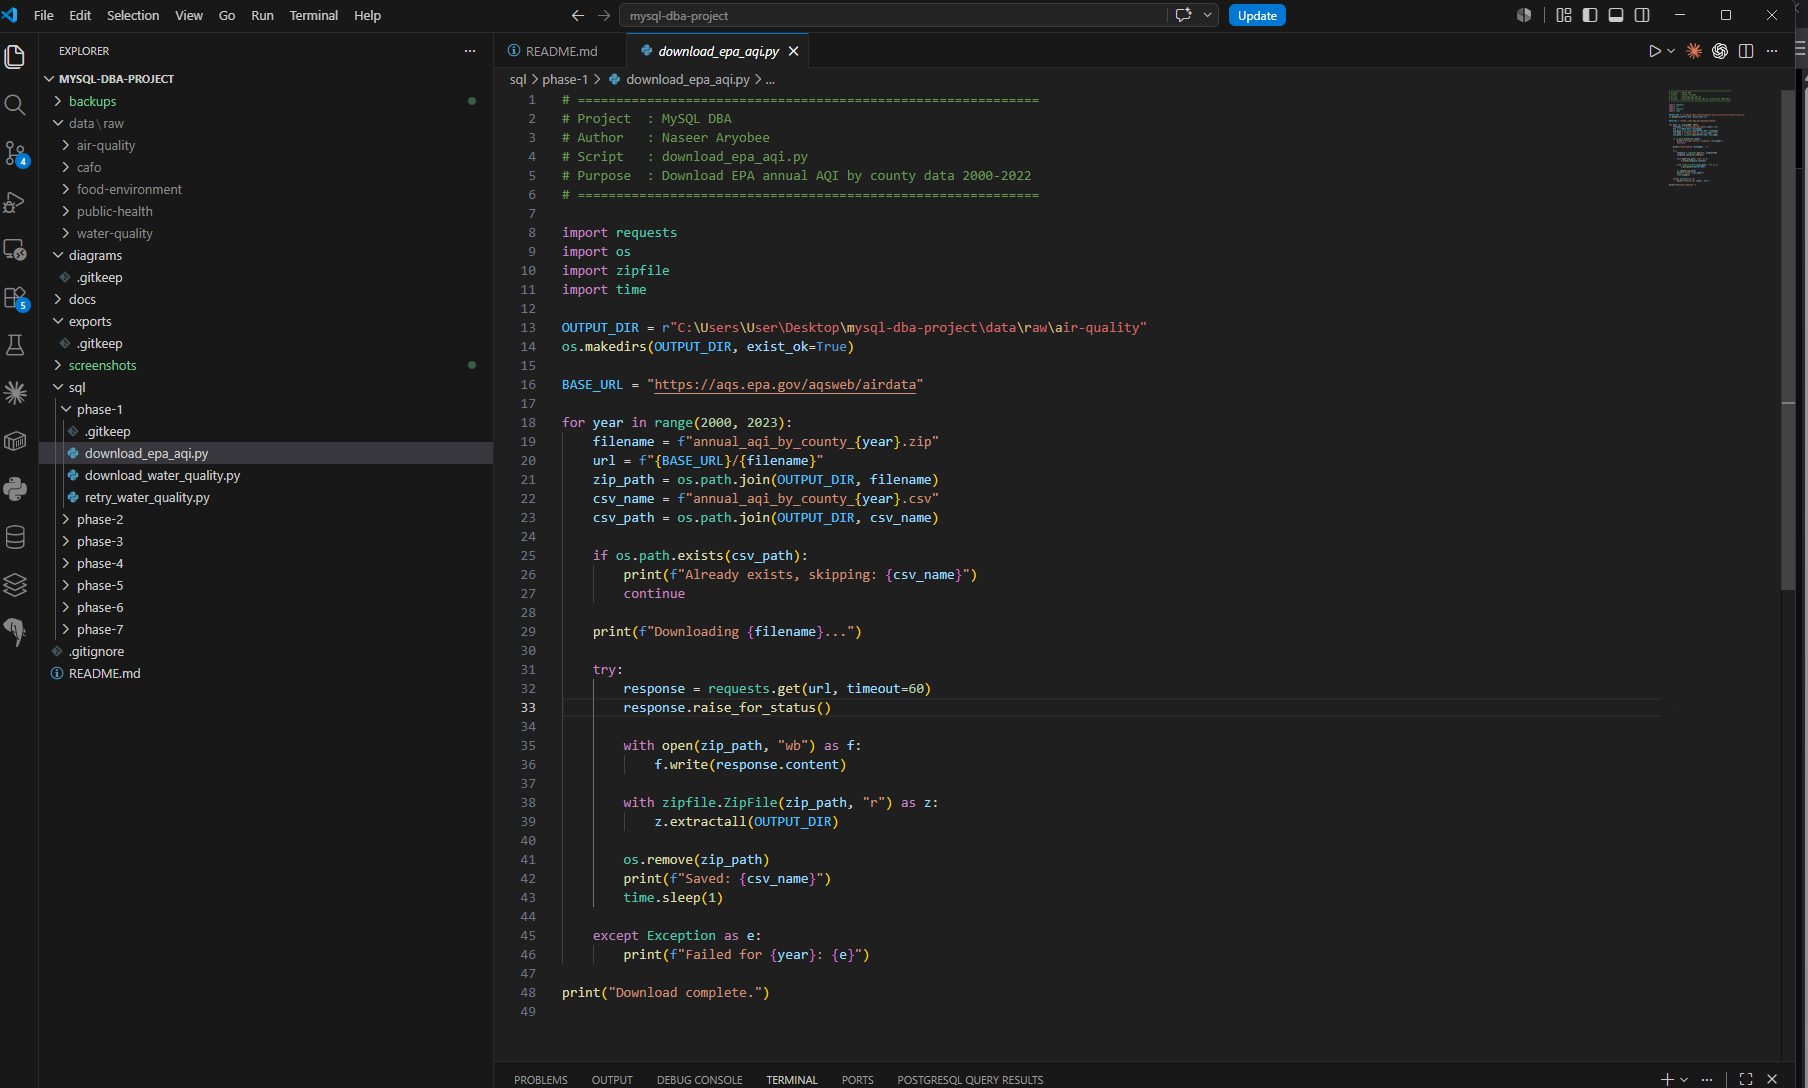The height and width of the screenshot is (1088, 1808).
Task: Expand the phase-2 folder
Action: 266,519
